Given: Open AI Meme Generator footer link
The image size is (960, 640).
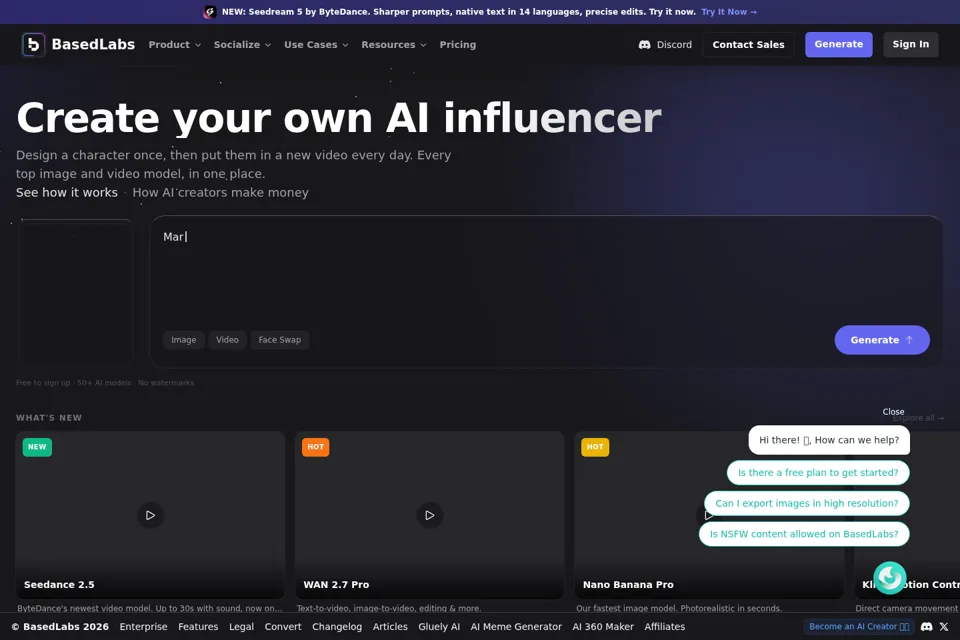Looking at the screenshot, I should 516,627.
